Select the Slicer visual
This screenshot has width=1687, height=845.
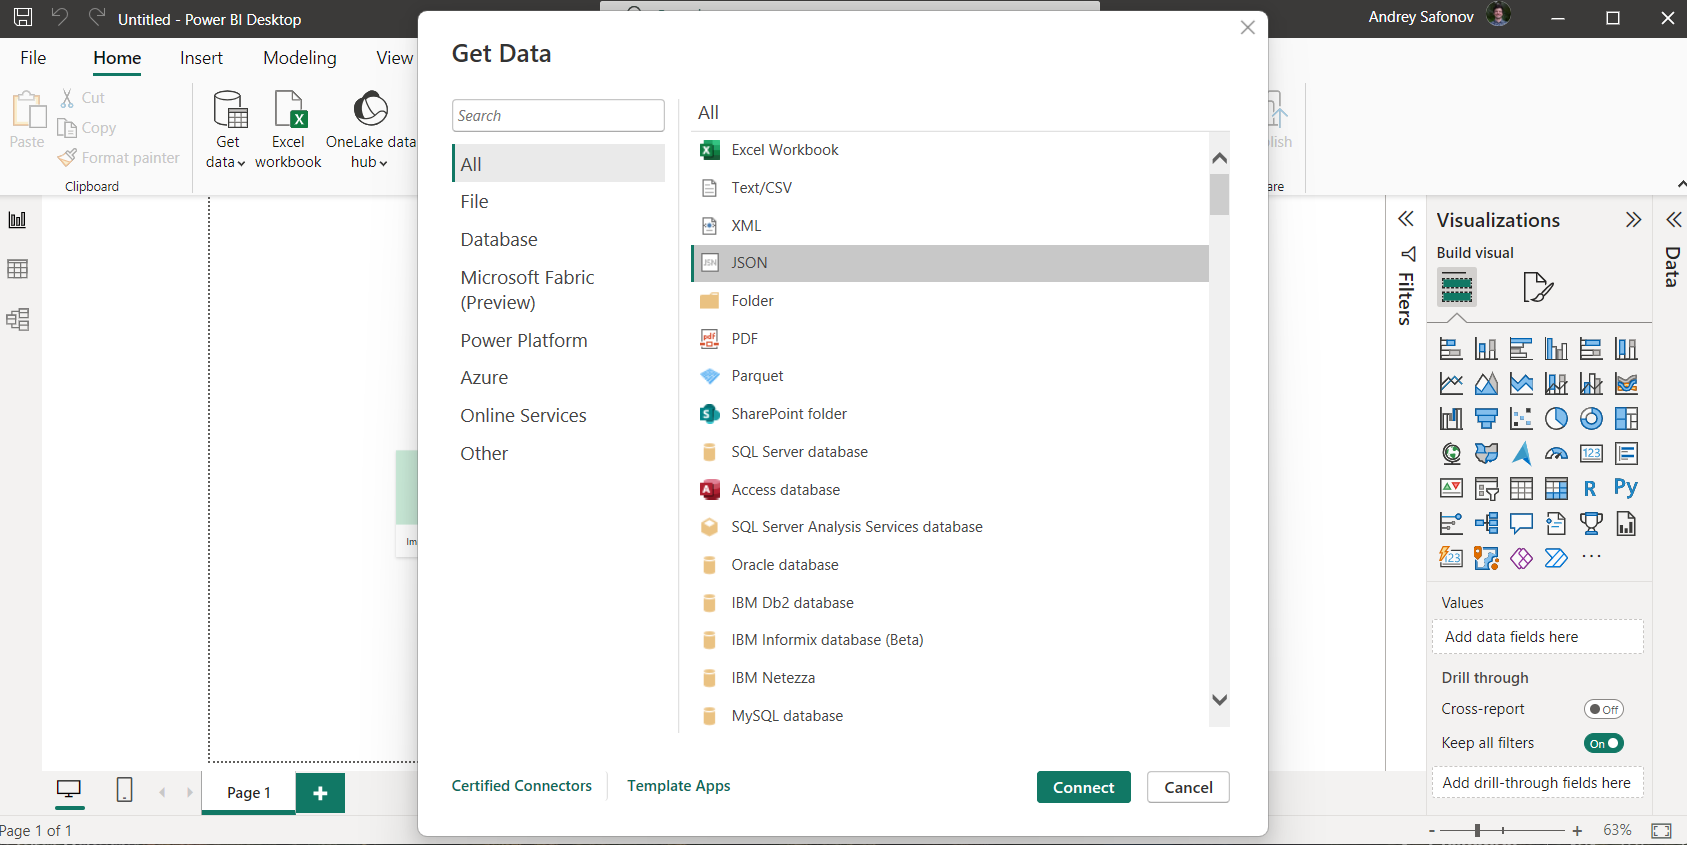1486,489
